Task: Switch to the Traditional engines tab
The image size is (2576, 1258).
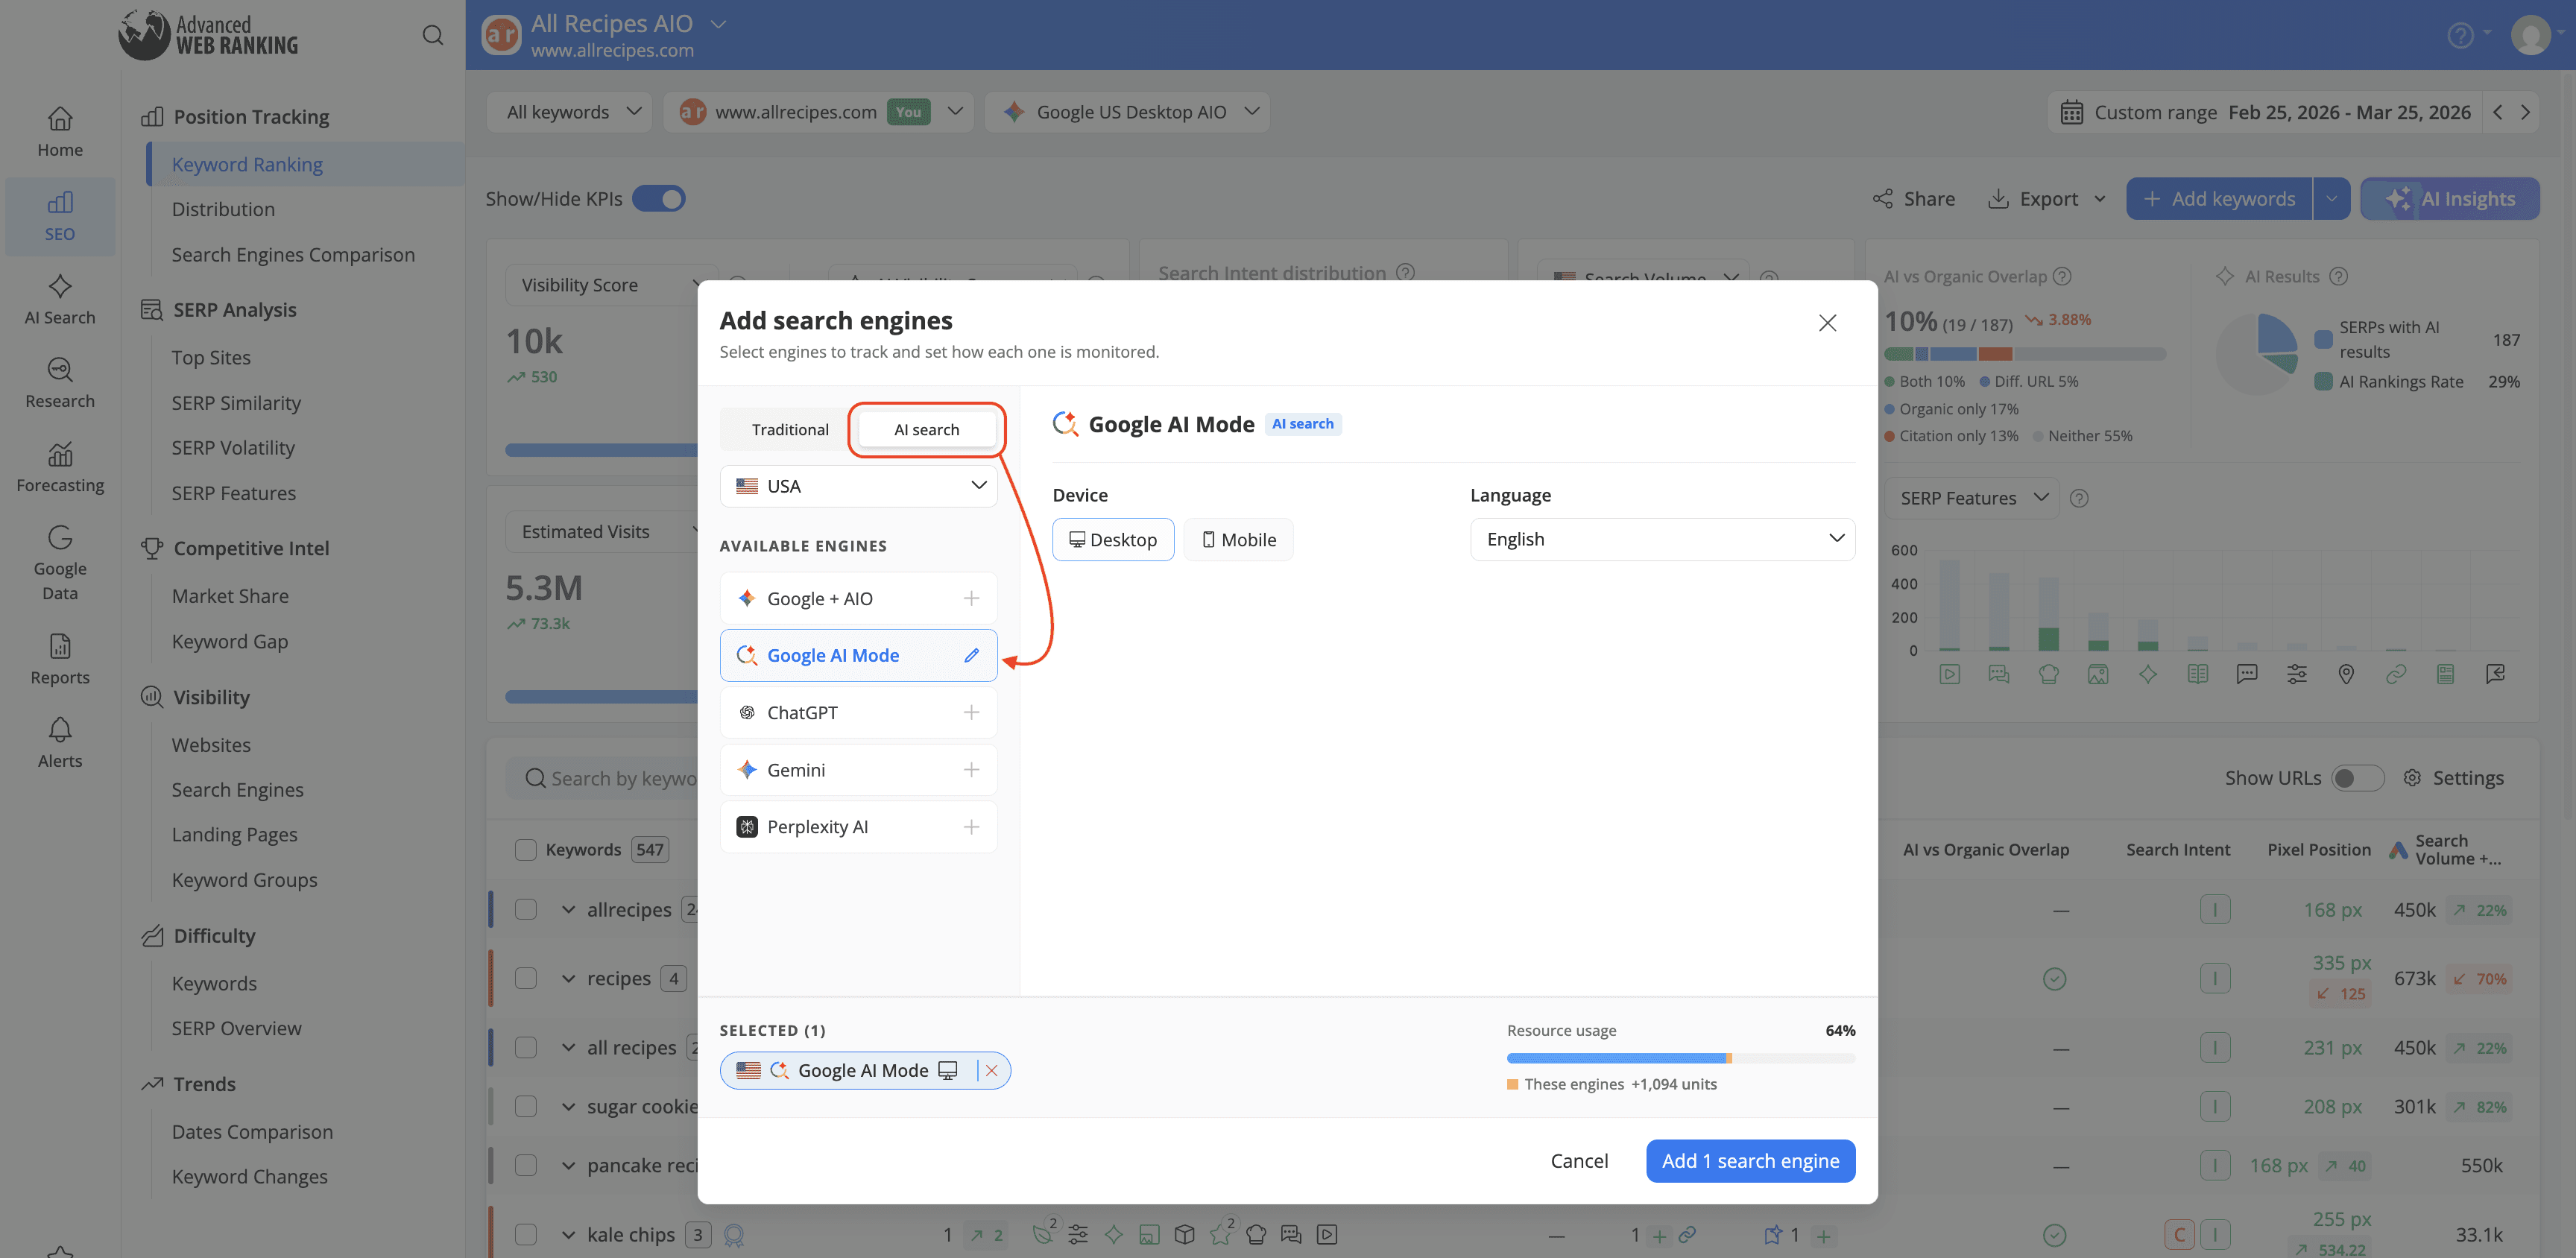Action: (790, 429)
